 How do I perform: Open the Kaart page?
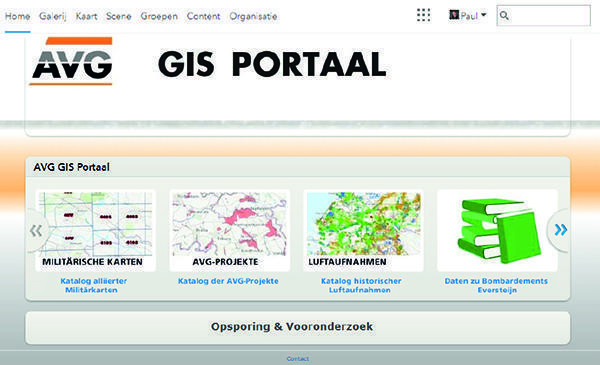click(86, 16)
